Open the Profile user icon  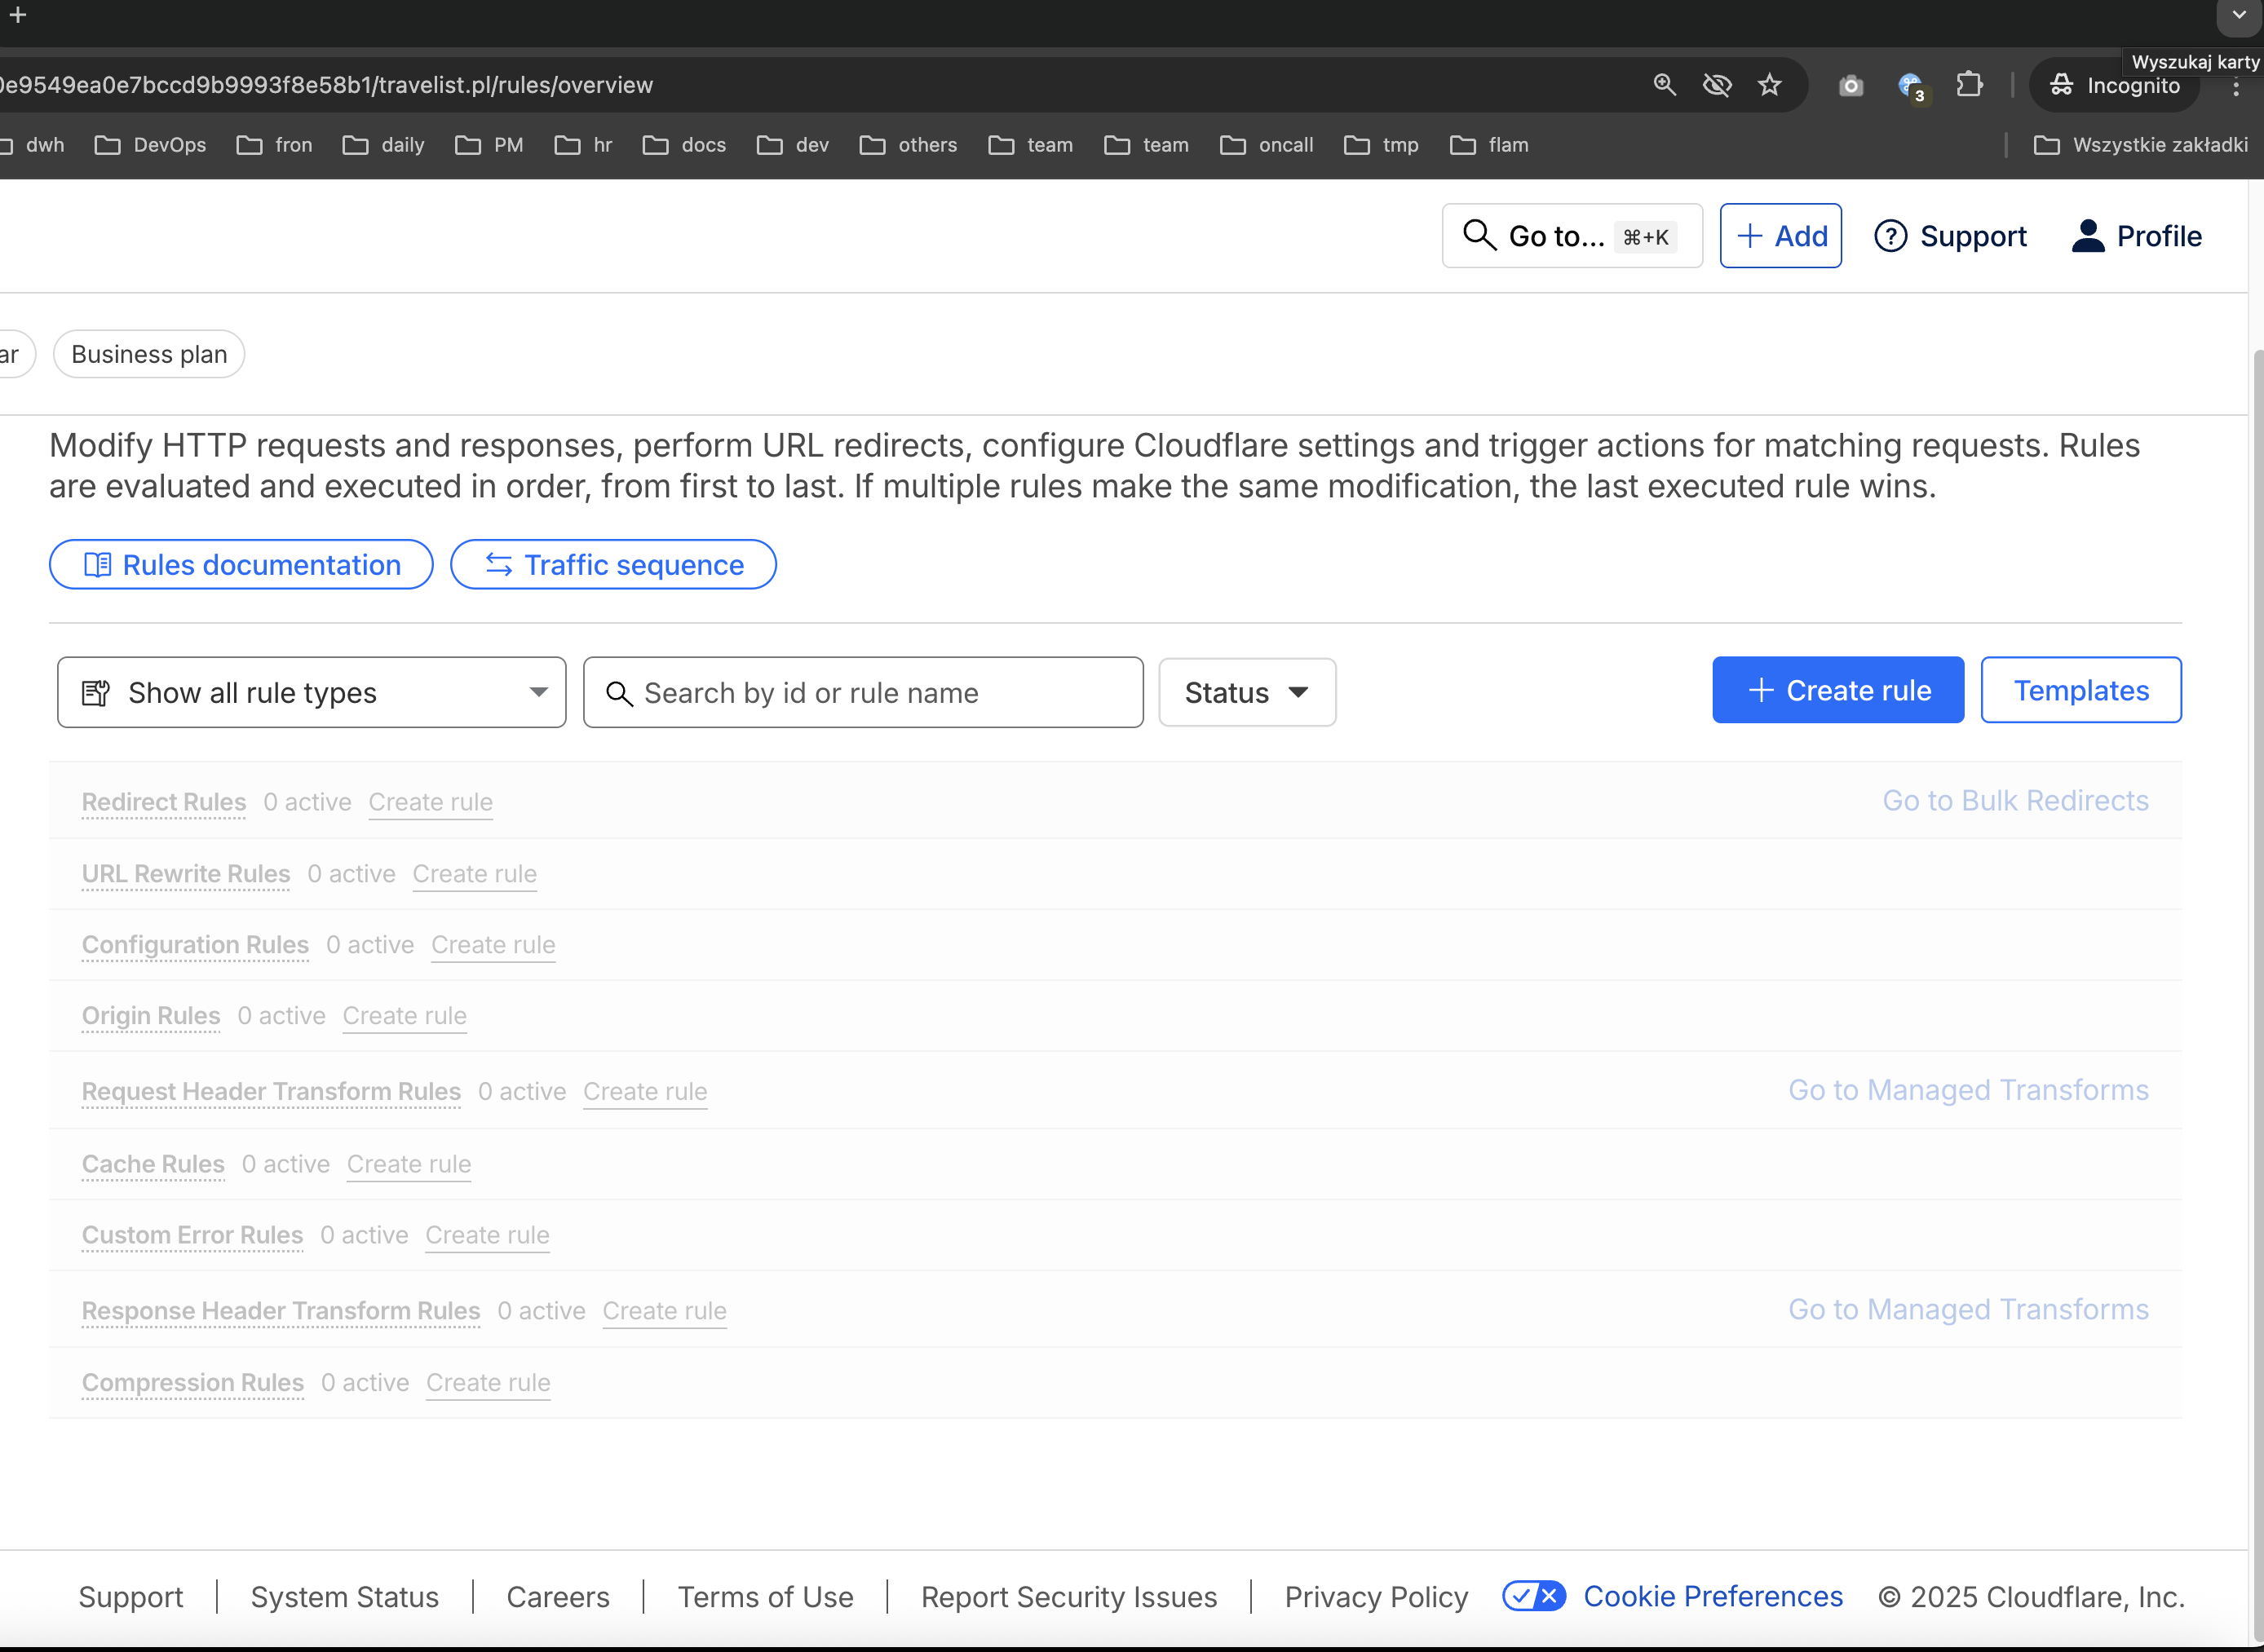2088,236
